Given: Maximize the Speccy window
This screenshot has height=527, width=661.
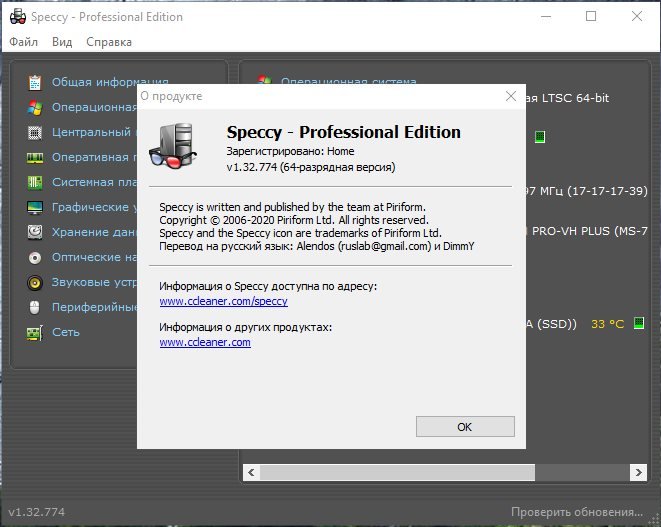Looking at the screenshot, I should [591, 16].
